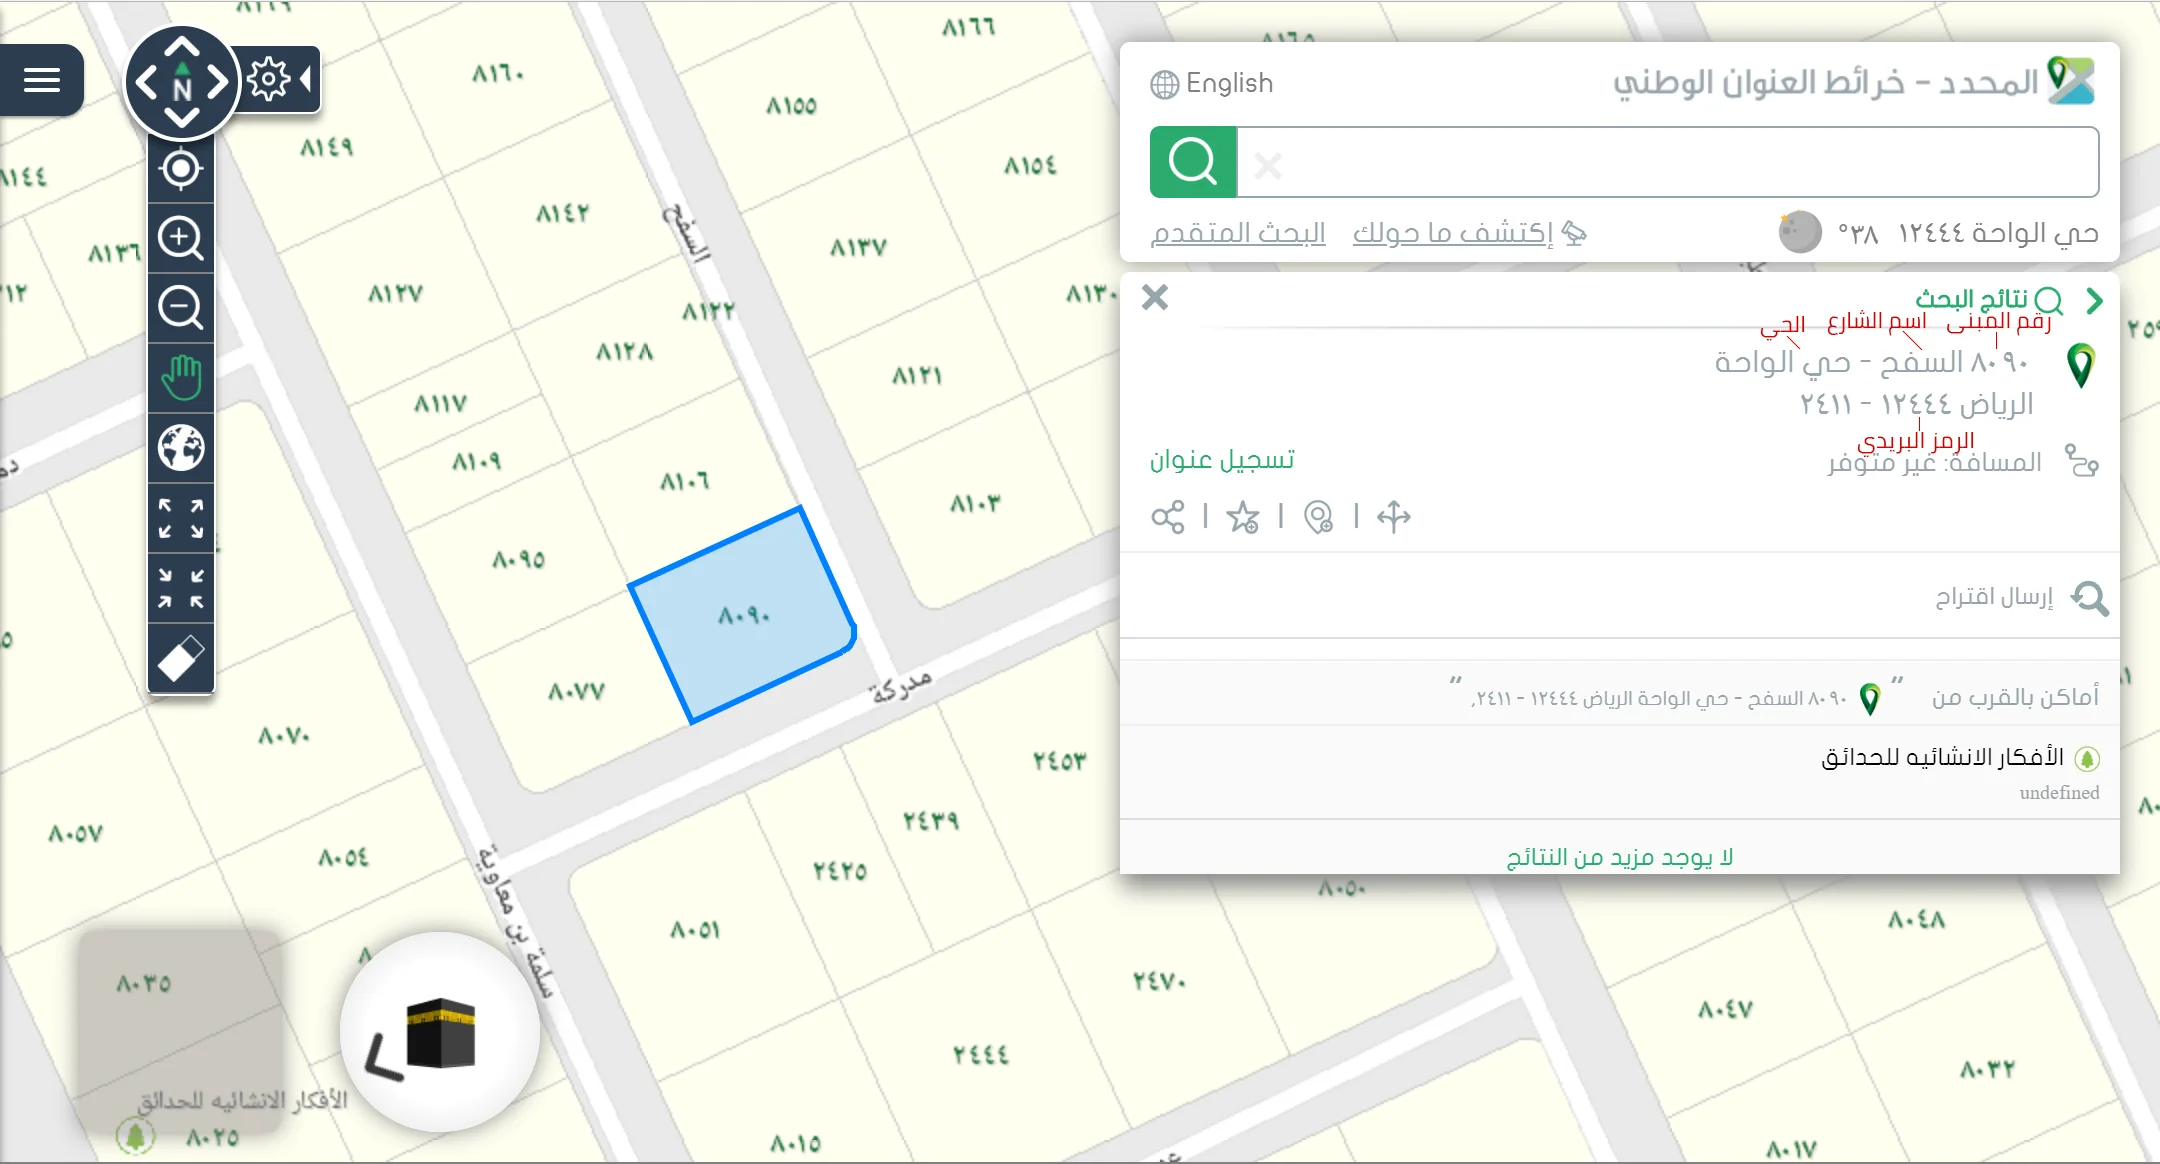Zoom out of the map
Image resolution: width=2160 pixels, height=1164 pixels.
tap(181, 308)
